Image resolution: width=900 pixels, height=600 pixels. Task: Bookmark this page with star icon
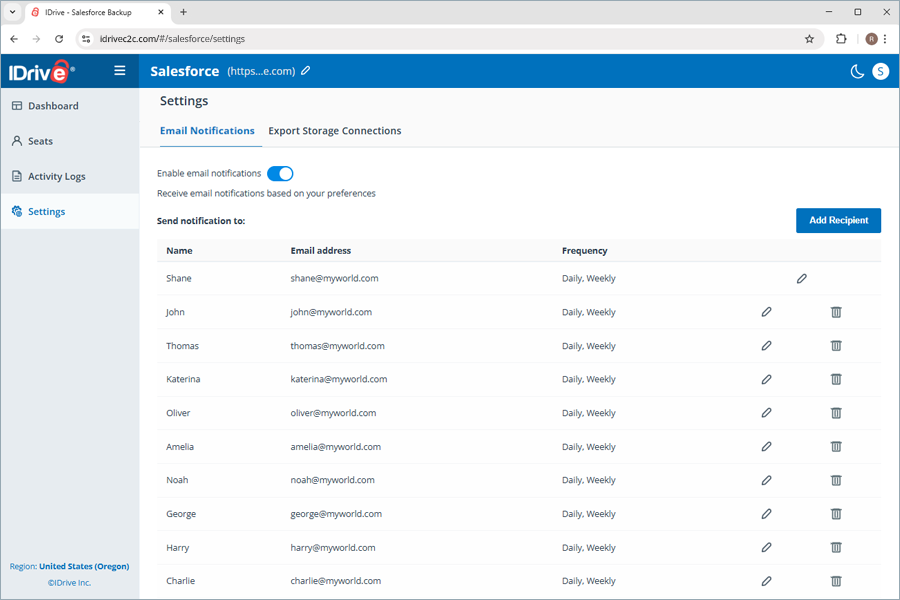coord(809,39)
